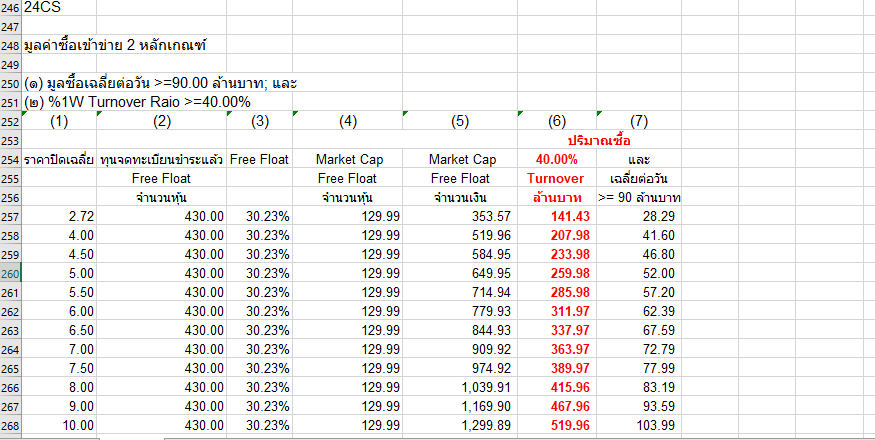Select 430.00 in row 263

tap(161, 331)
